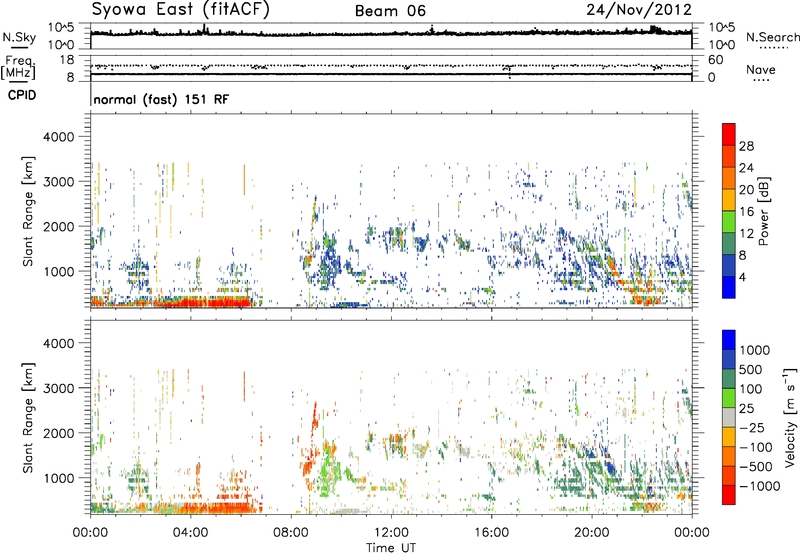Click the "18" frequency axis tick
This screenshot has height=554, width=800.
(x=66, y=60)
